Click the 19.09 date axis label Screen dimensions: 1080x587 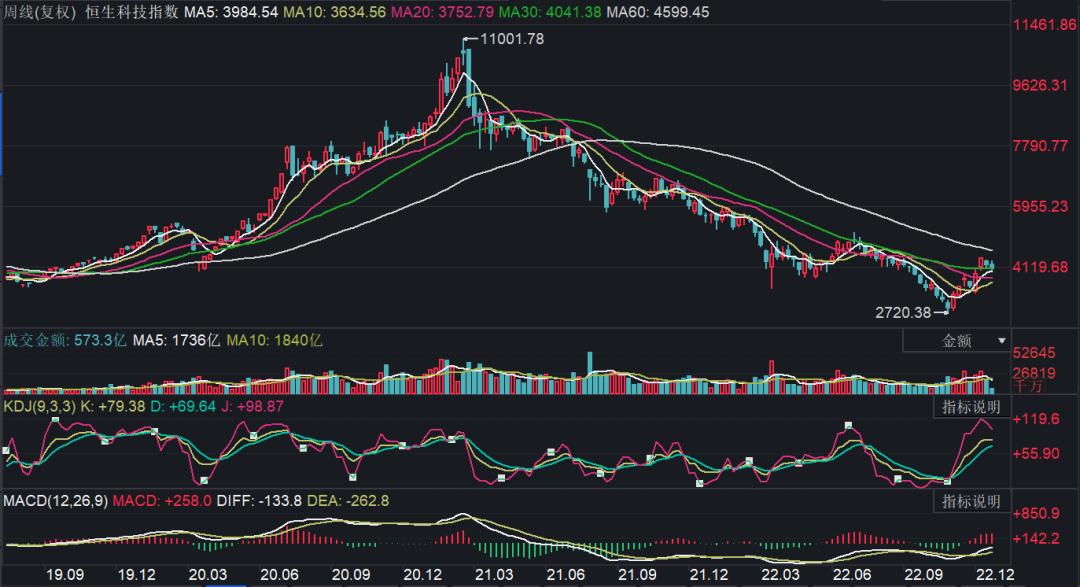65,575
